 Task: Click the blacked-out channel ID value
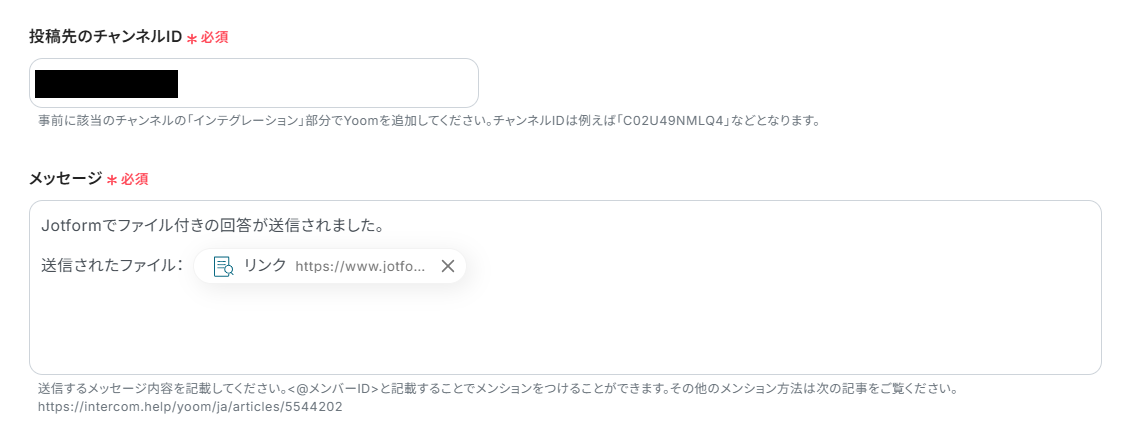(106, 84)
